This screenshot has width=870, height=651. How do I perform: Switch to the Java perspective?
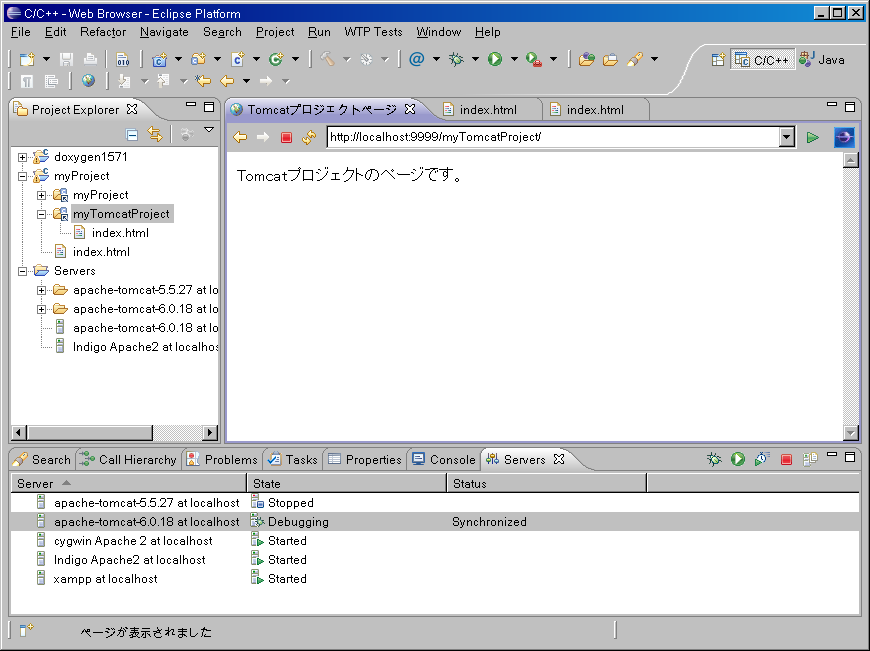(821, 60)
